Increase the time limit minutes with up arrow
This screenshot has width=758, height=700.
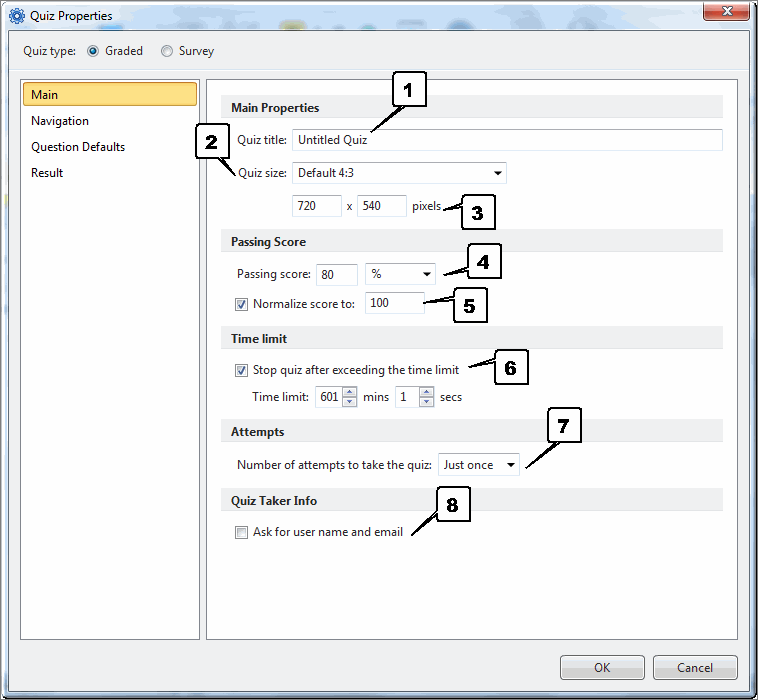pyautogui.click(x=350, y=392)
